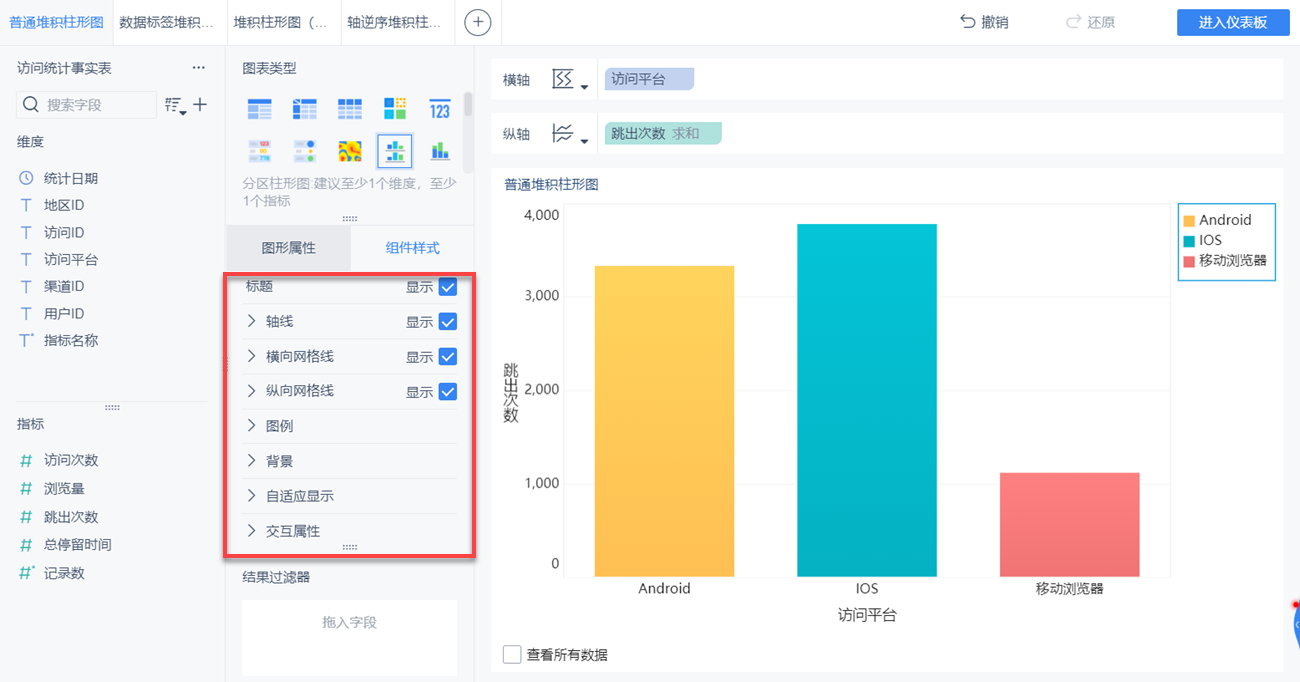This screenshot has width=1300, height=682.
Task: Click the search magnifier icon
Action: (31, 104)
